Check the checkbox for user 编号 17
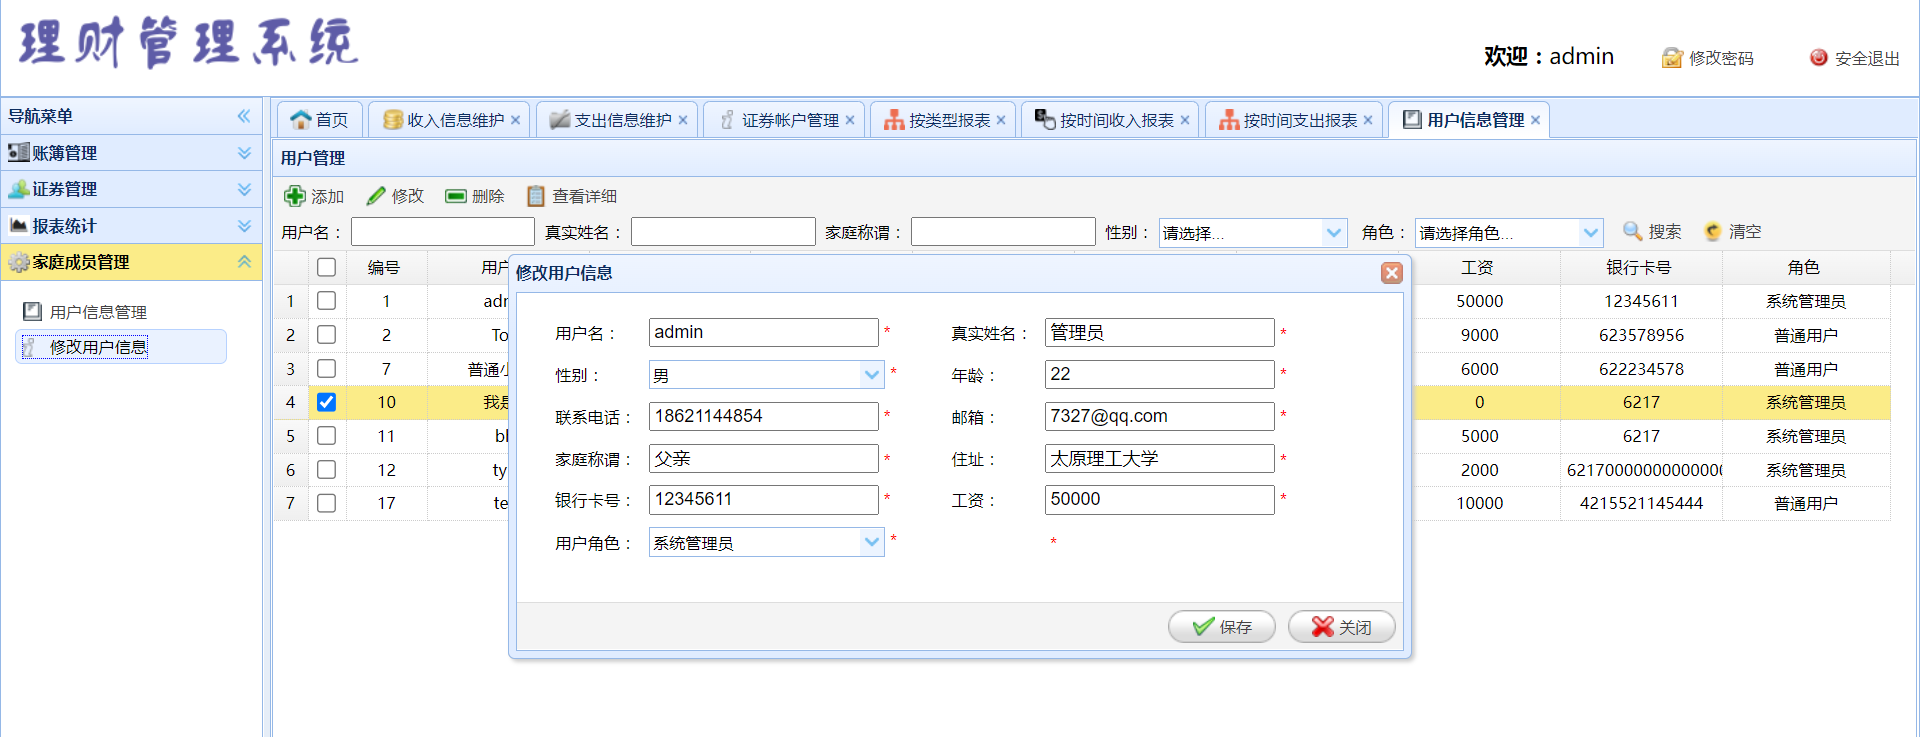Image resolution: width=1920 pixels, height=737 pixels. (x=326, y=503)
